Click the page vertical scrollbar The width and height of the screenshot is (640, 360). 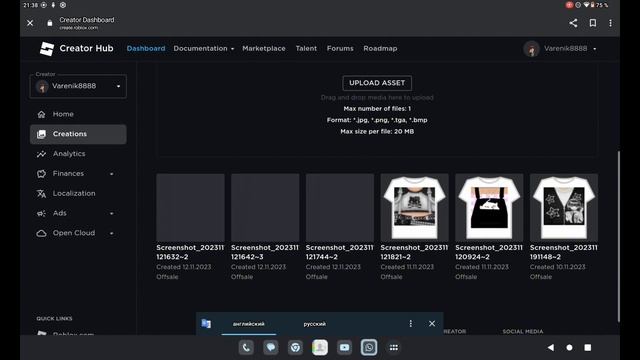pos(619,237)
